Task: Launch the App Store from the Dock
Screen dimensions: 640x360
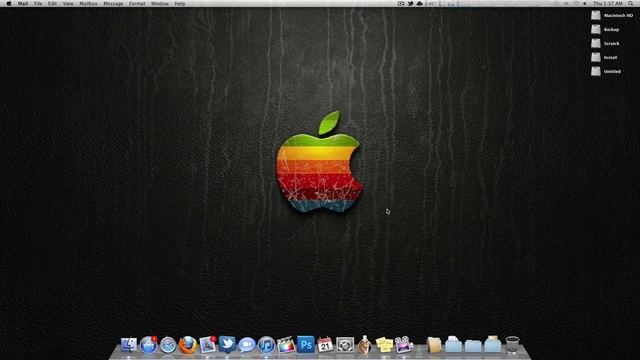Action: point(149,344)
